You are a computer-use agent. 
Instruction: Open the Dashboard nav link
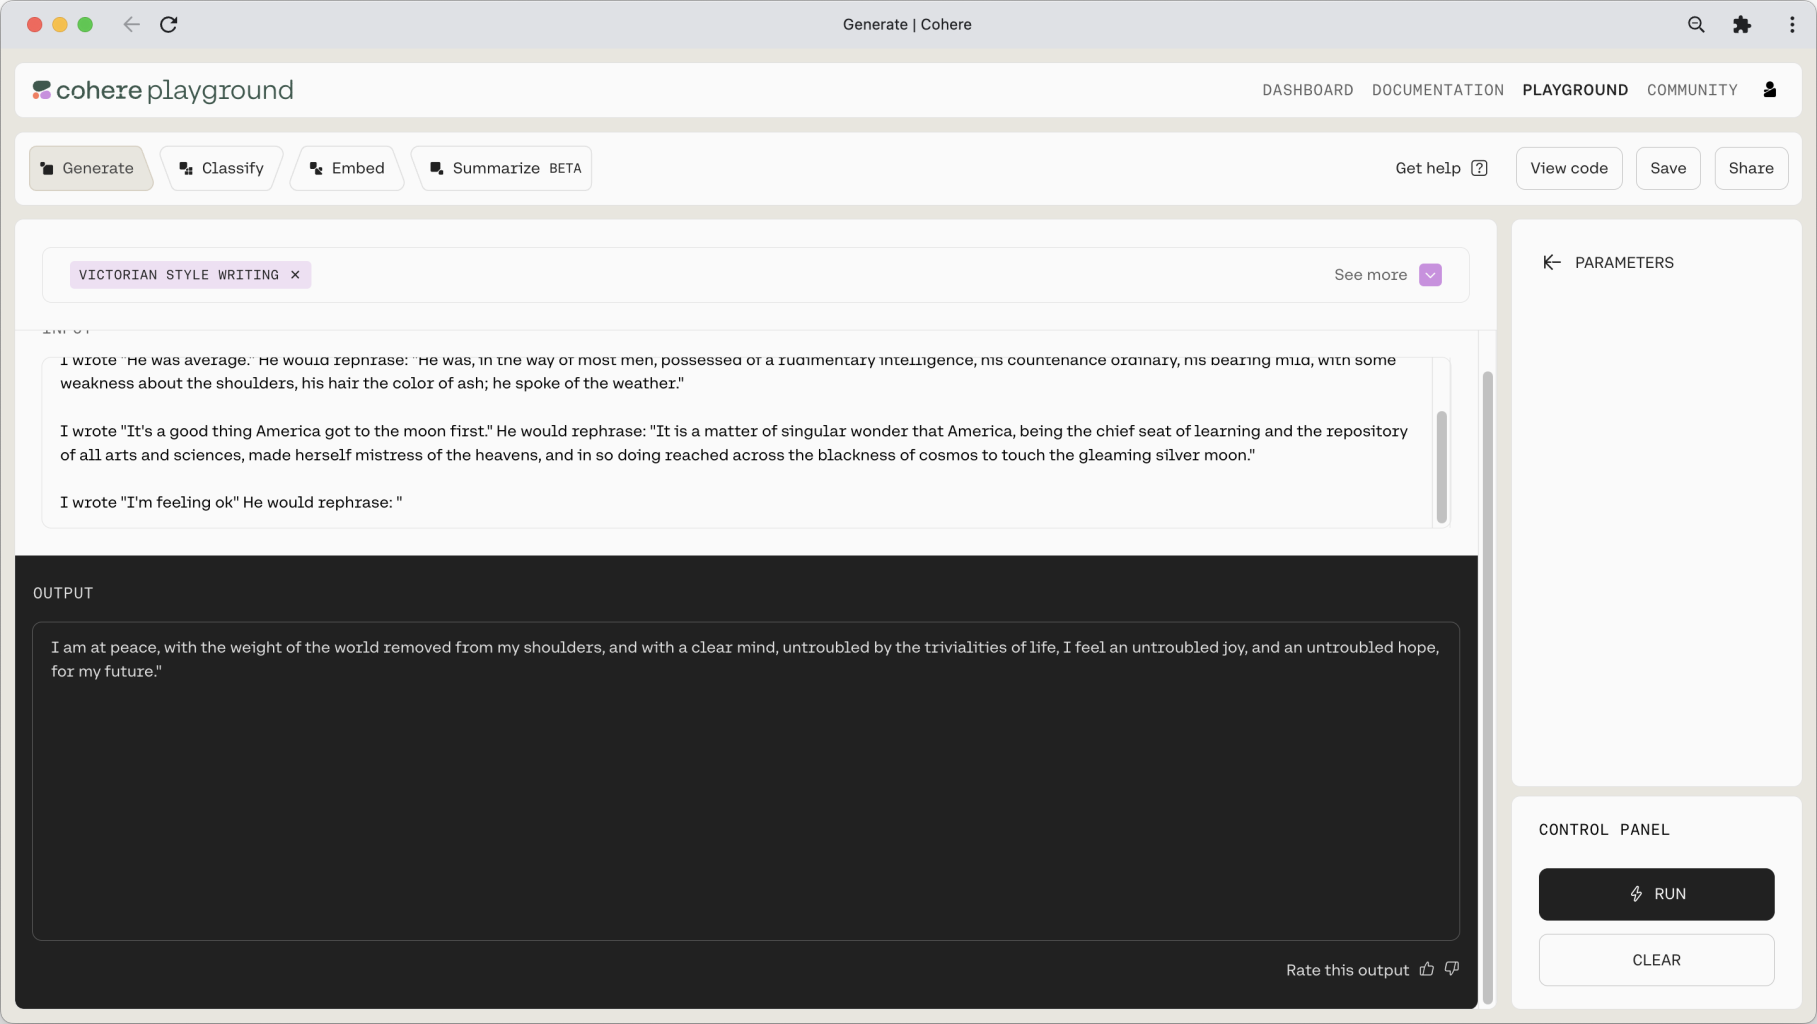tap(1307, 90)
